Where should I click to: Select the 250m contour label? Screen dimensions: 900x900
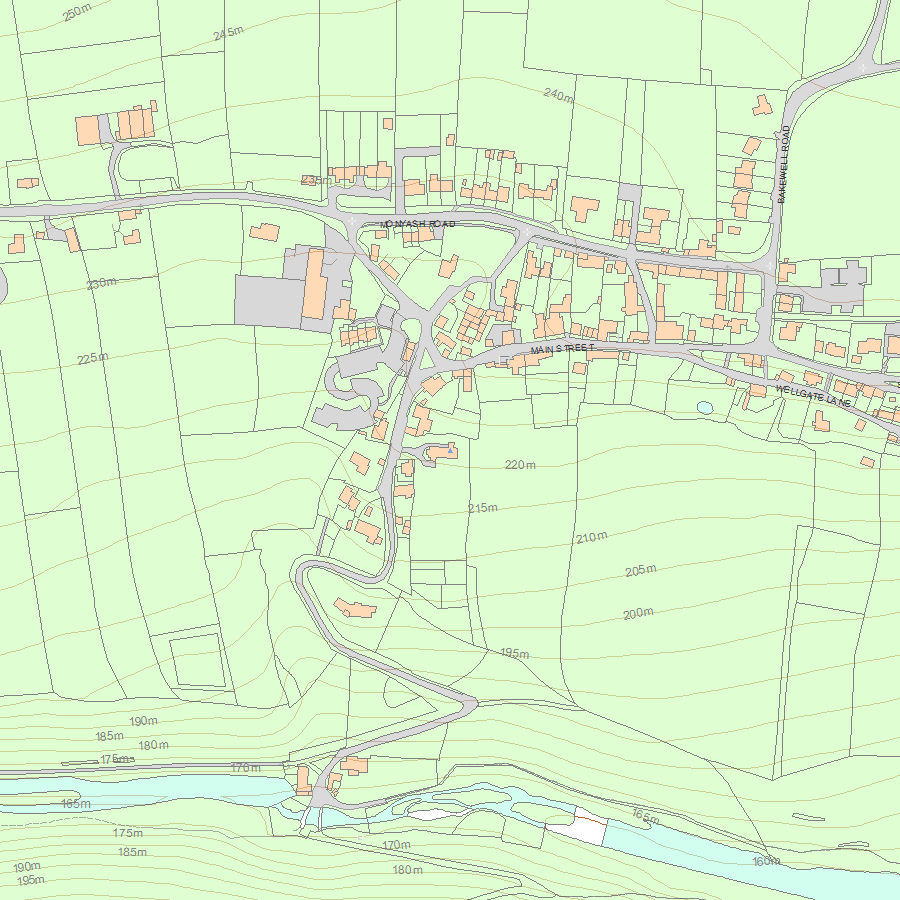click(77, 12)
